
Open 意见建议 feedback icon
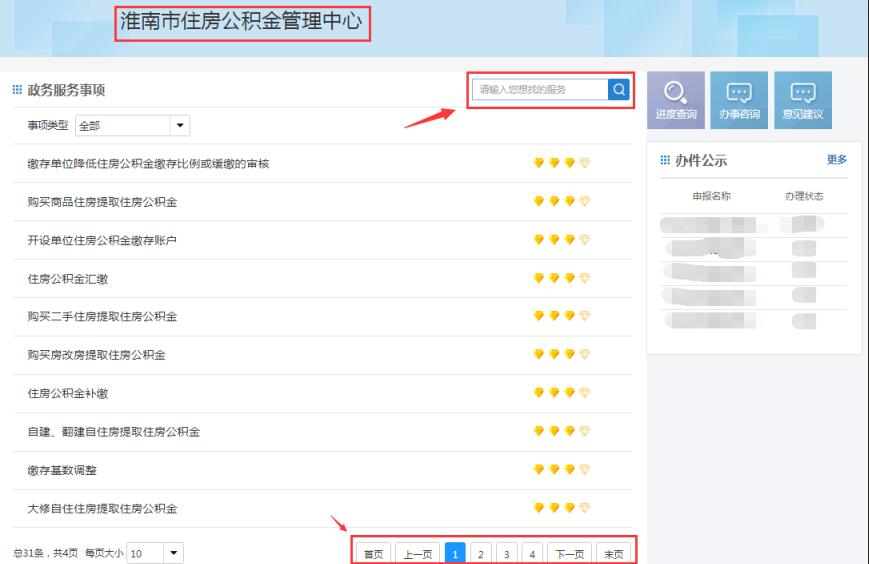point(803,100)
